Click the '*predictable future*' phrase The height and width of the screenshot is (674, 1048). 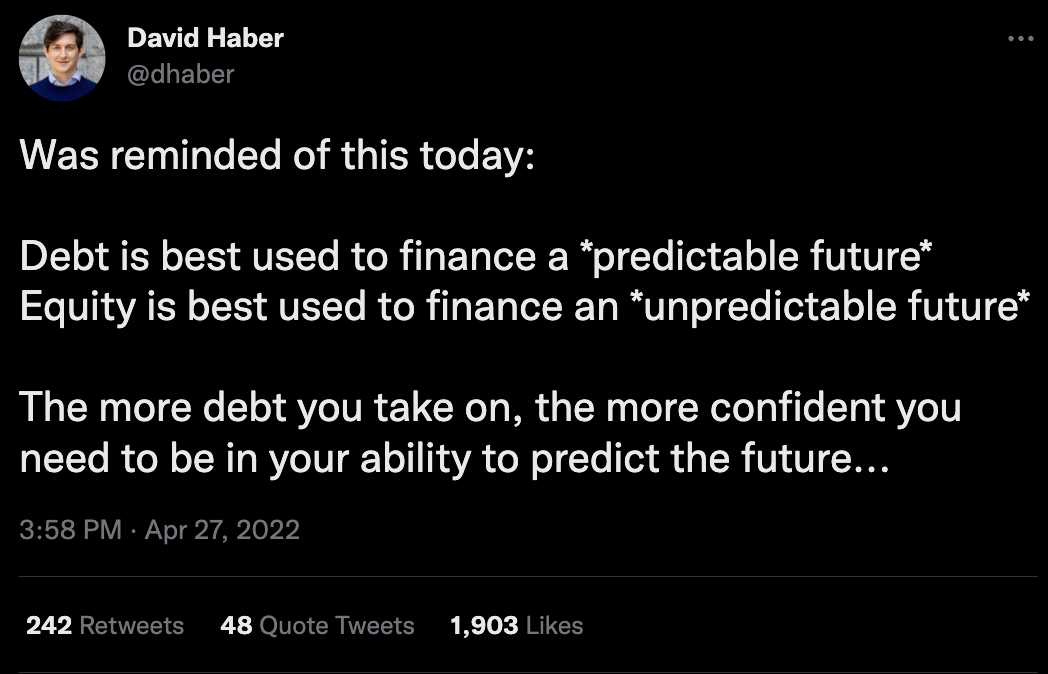click(x=757, y=256)
